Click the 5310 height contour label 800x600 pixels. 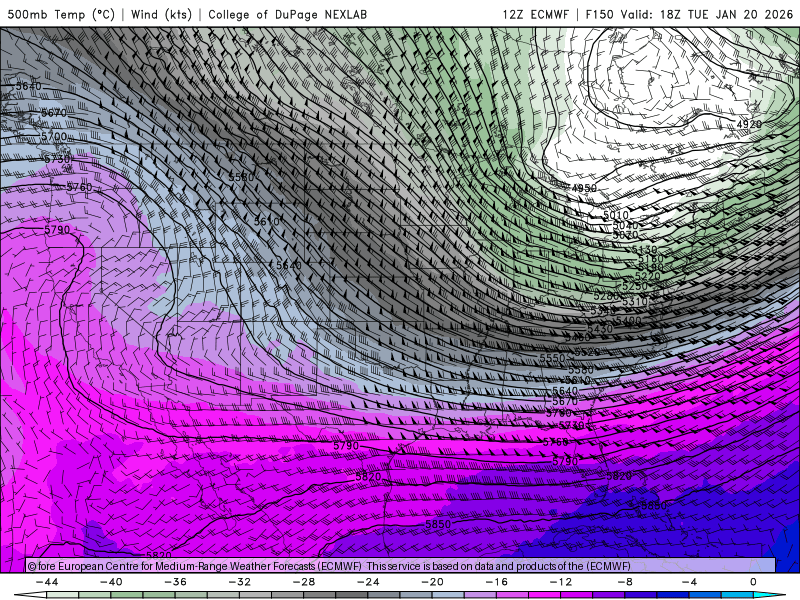[x=635, y=302]
